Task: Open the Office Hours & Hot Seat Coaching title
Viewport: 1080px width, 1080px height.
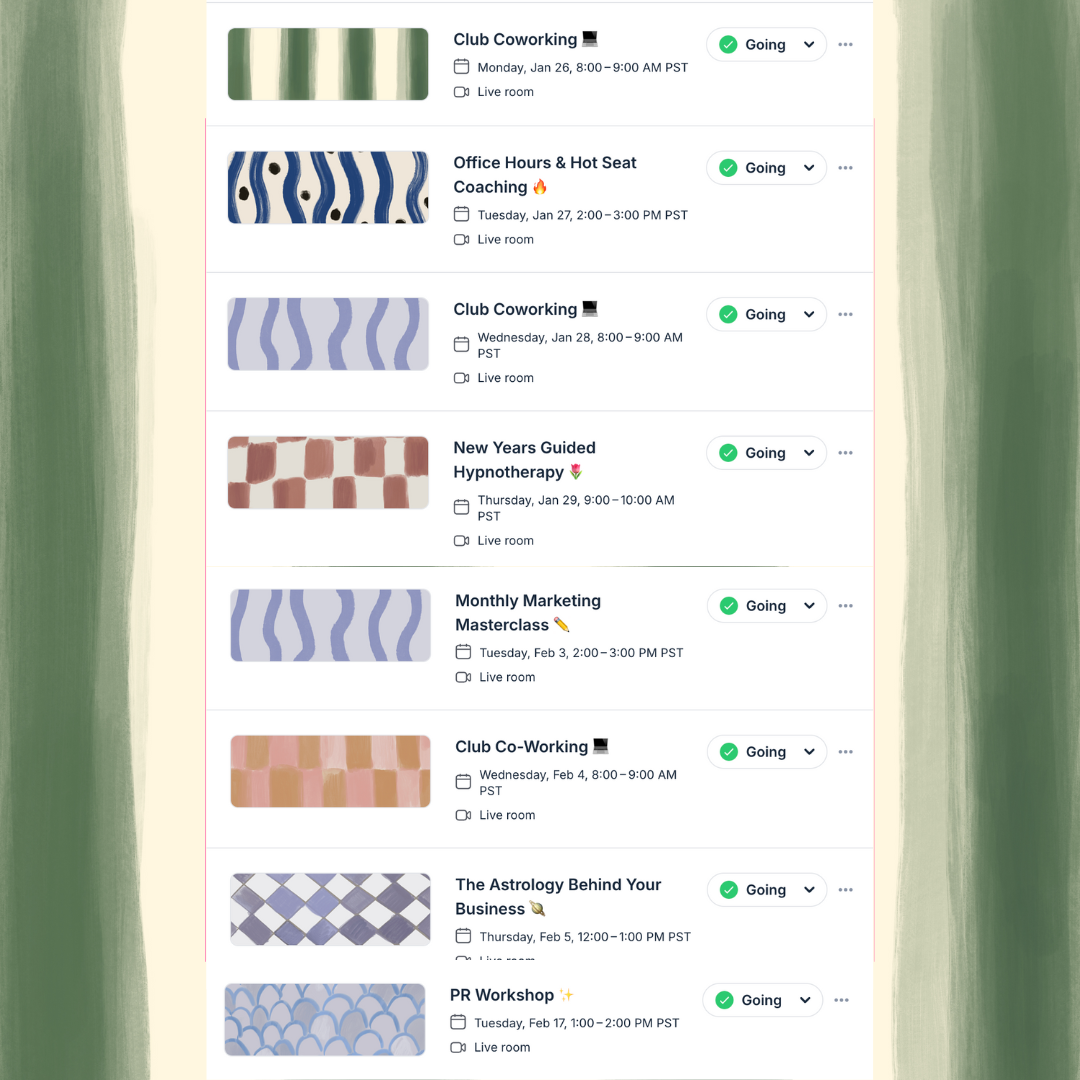Action: tap(545, 175)
